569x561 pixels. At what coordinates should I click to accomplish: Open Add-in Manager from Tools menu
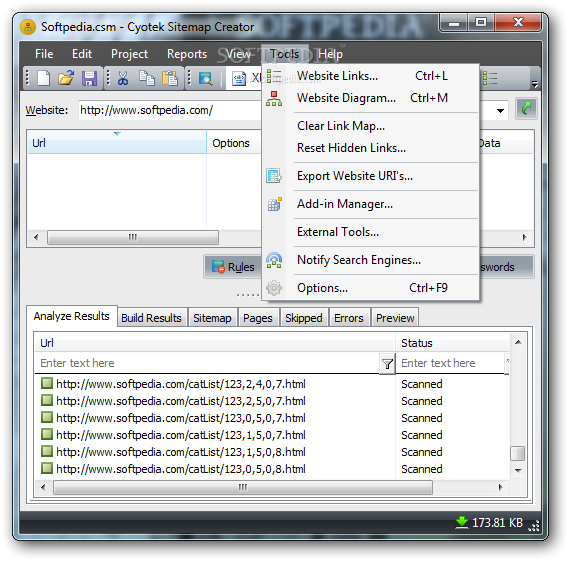point(370,204)
